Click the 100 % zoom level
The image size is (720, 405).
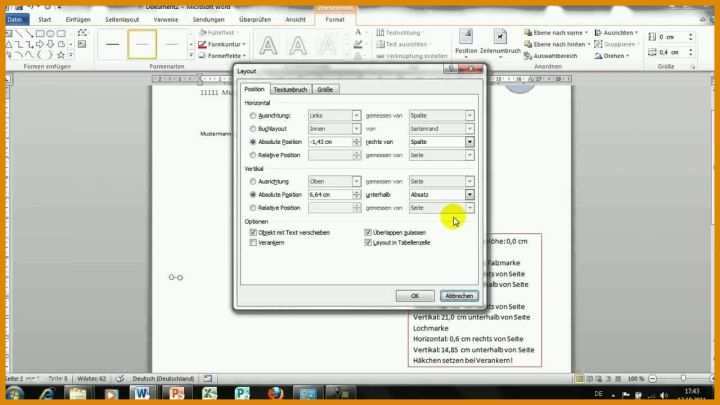pos(636,379)
